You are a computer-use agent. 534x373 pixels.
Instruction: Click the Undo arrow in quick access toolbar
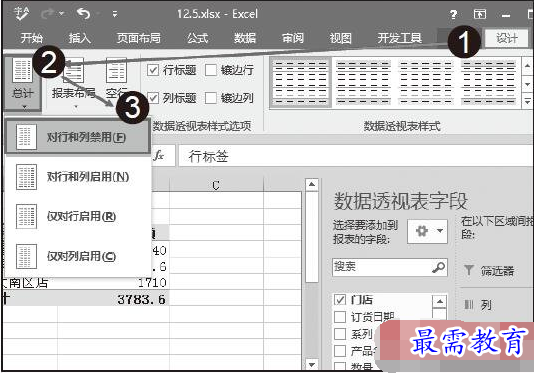(x=84, y=14)
